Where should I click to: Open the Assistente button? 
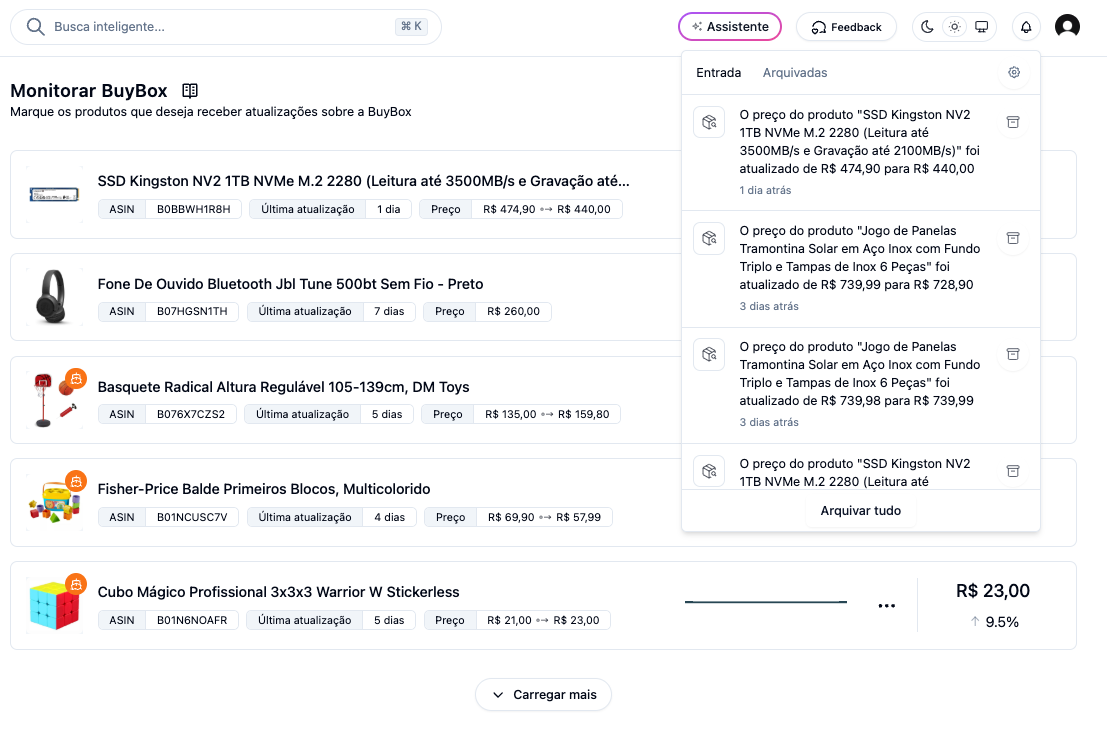730,27
